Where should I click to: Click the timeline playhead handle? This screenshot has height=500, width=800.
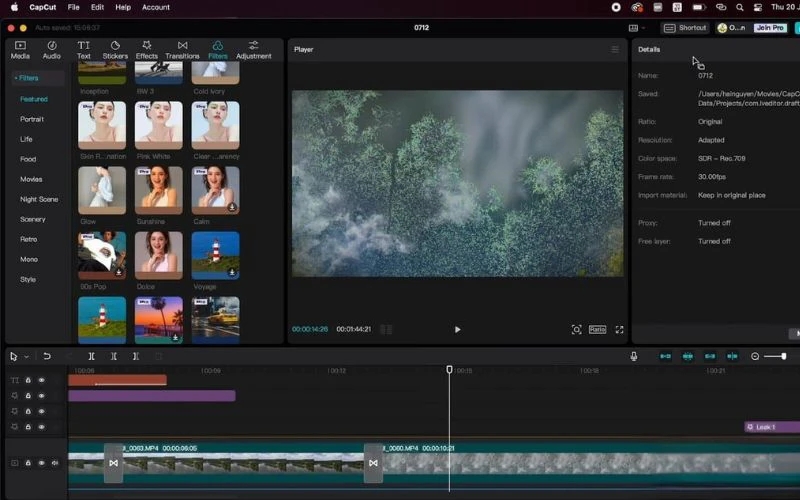pyautogui.click(x=449, y=369)
